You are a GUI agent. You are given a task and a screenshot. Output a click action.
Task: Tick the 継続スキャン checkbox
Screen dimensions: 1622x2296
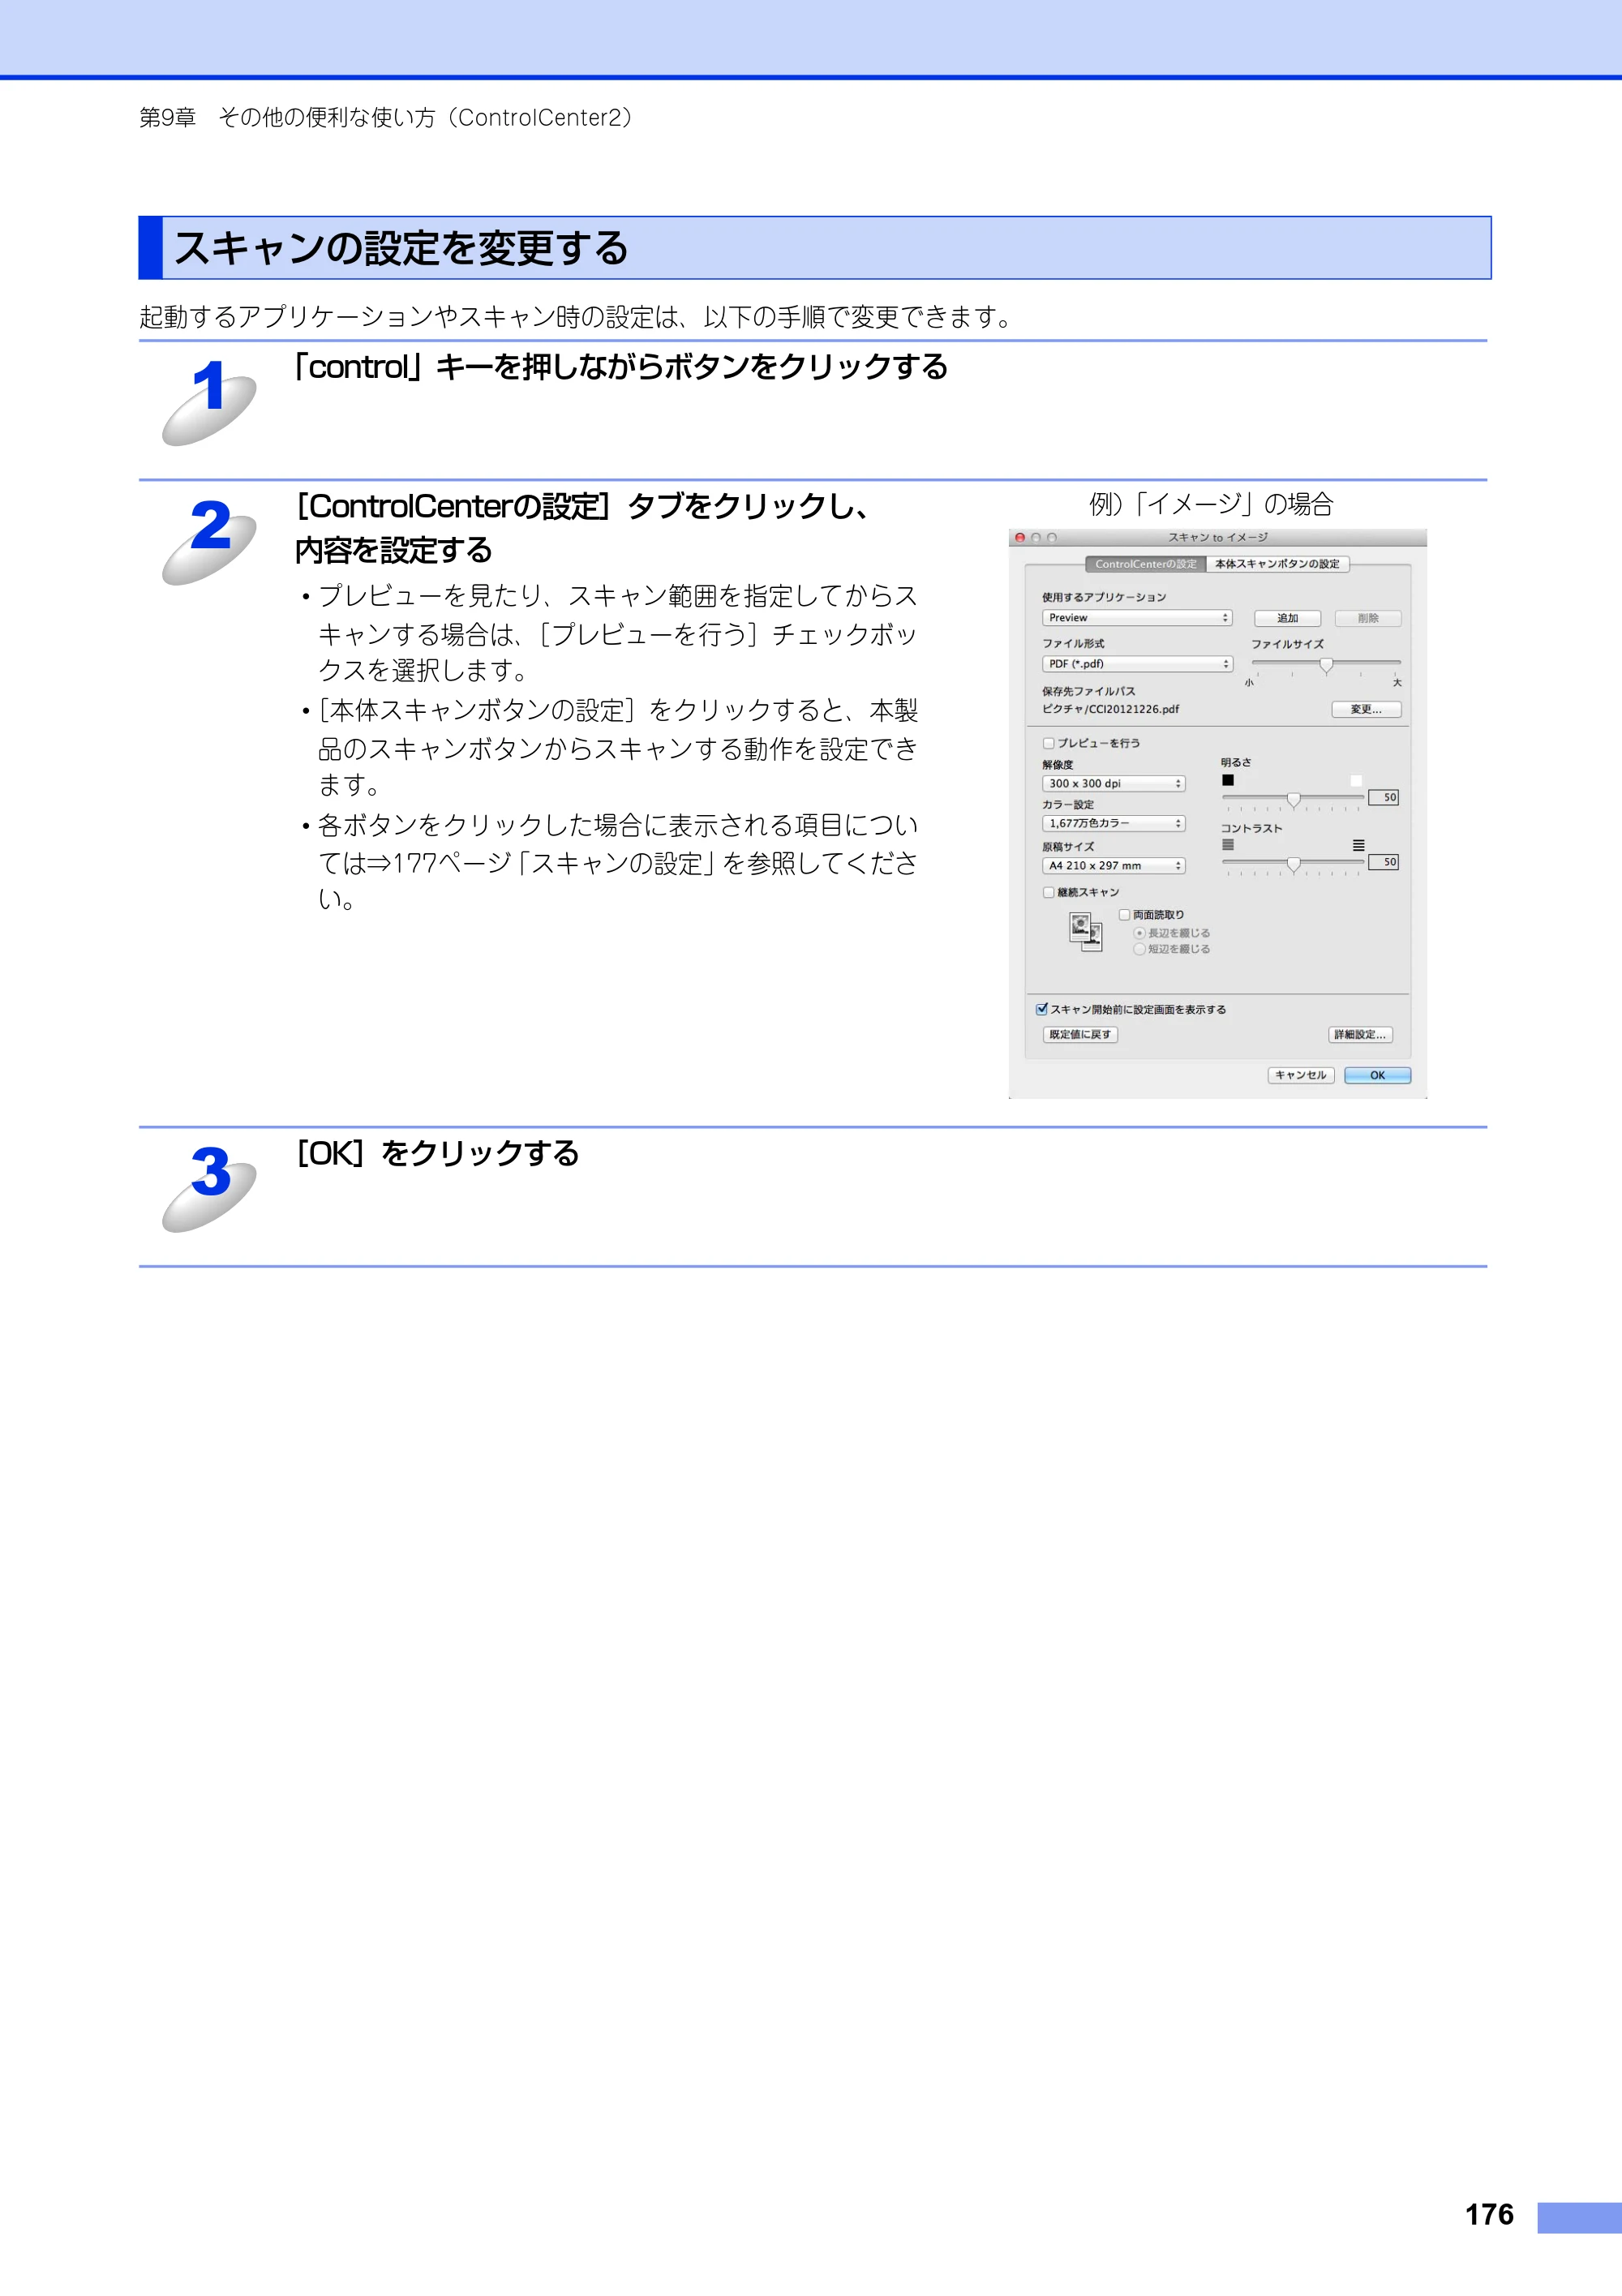(1048, 892)
